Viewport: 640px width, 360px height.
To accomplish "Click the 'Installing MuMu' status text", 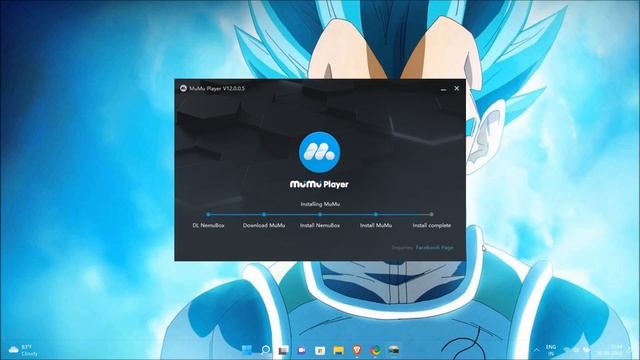I will pyautogui.click(x=320, y=204).
